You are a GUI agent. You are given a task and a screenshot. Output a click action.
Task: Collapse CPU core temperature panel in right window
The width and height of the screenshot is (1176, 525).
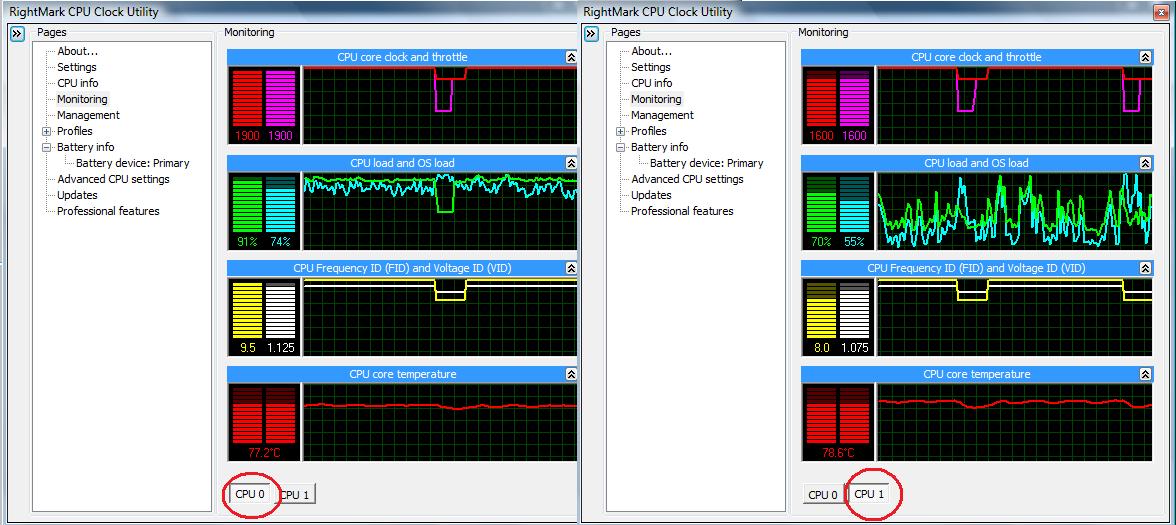[x=1144, y=374]
